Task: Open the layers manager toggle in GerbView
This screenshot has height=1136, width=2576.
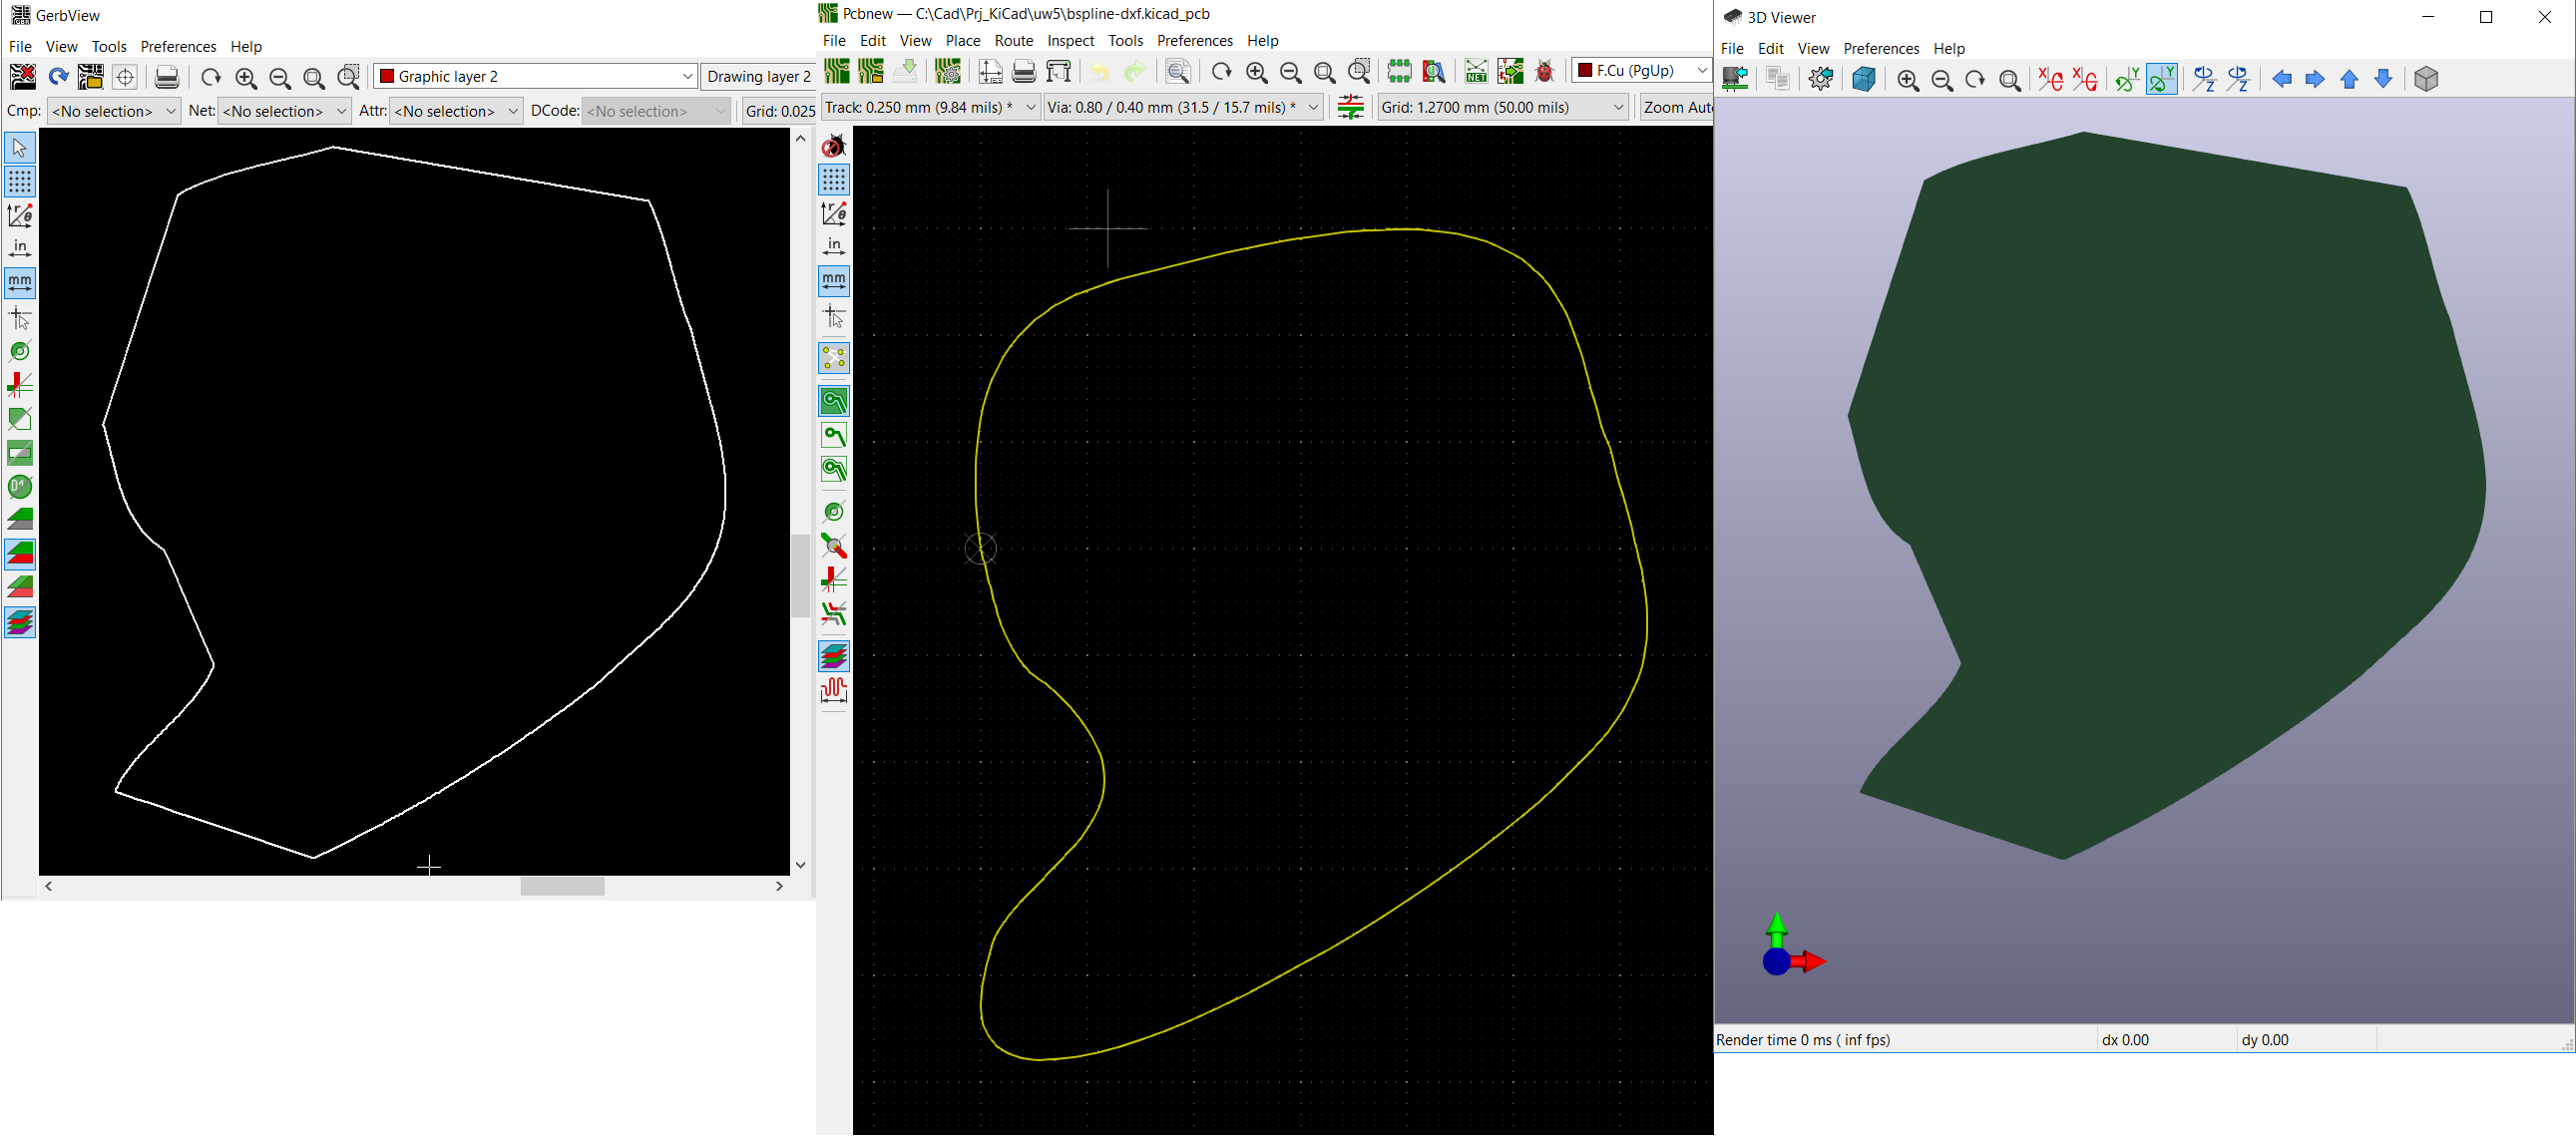Action: tap(18, 622)
